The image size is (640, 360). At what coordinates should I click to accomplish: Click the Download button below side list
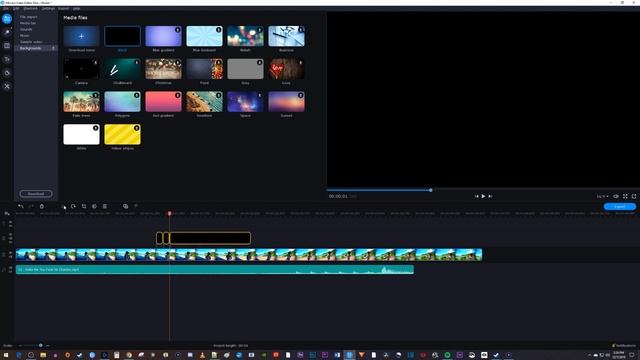[x=36, y=194]
